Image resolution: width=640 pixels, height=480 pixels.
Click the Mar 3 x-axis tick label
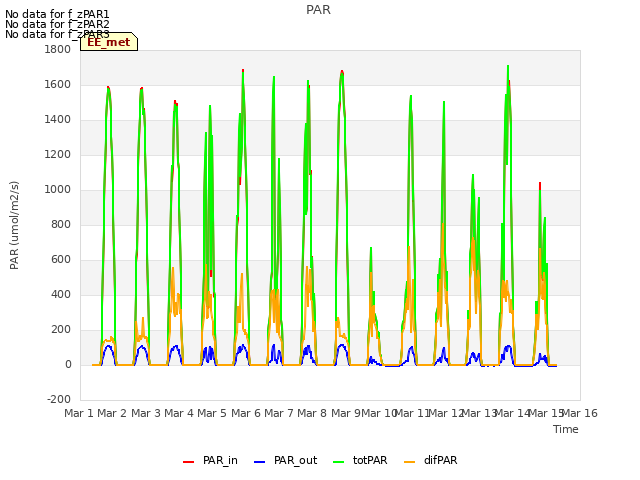point(146,413)
